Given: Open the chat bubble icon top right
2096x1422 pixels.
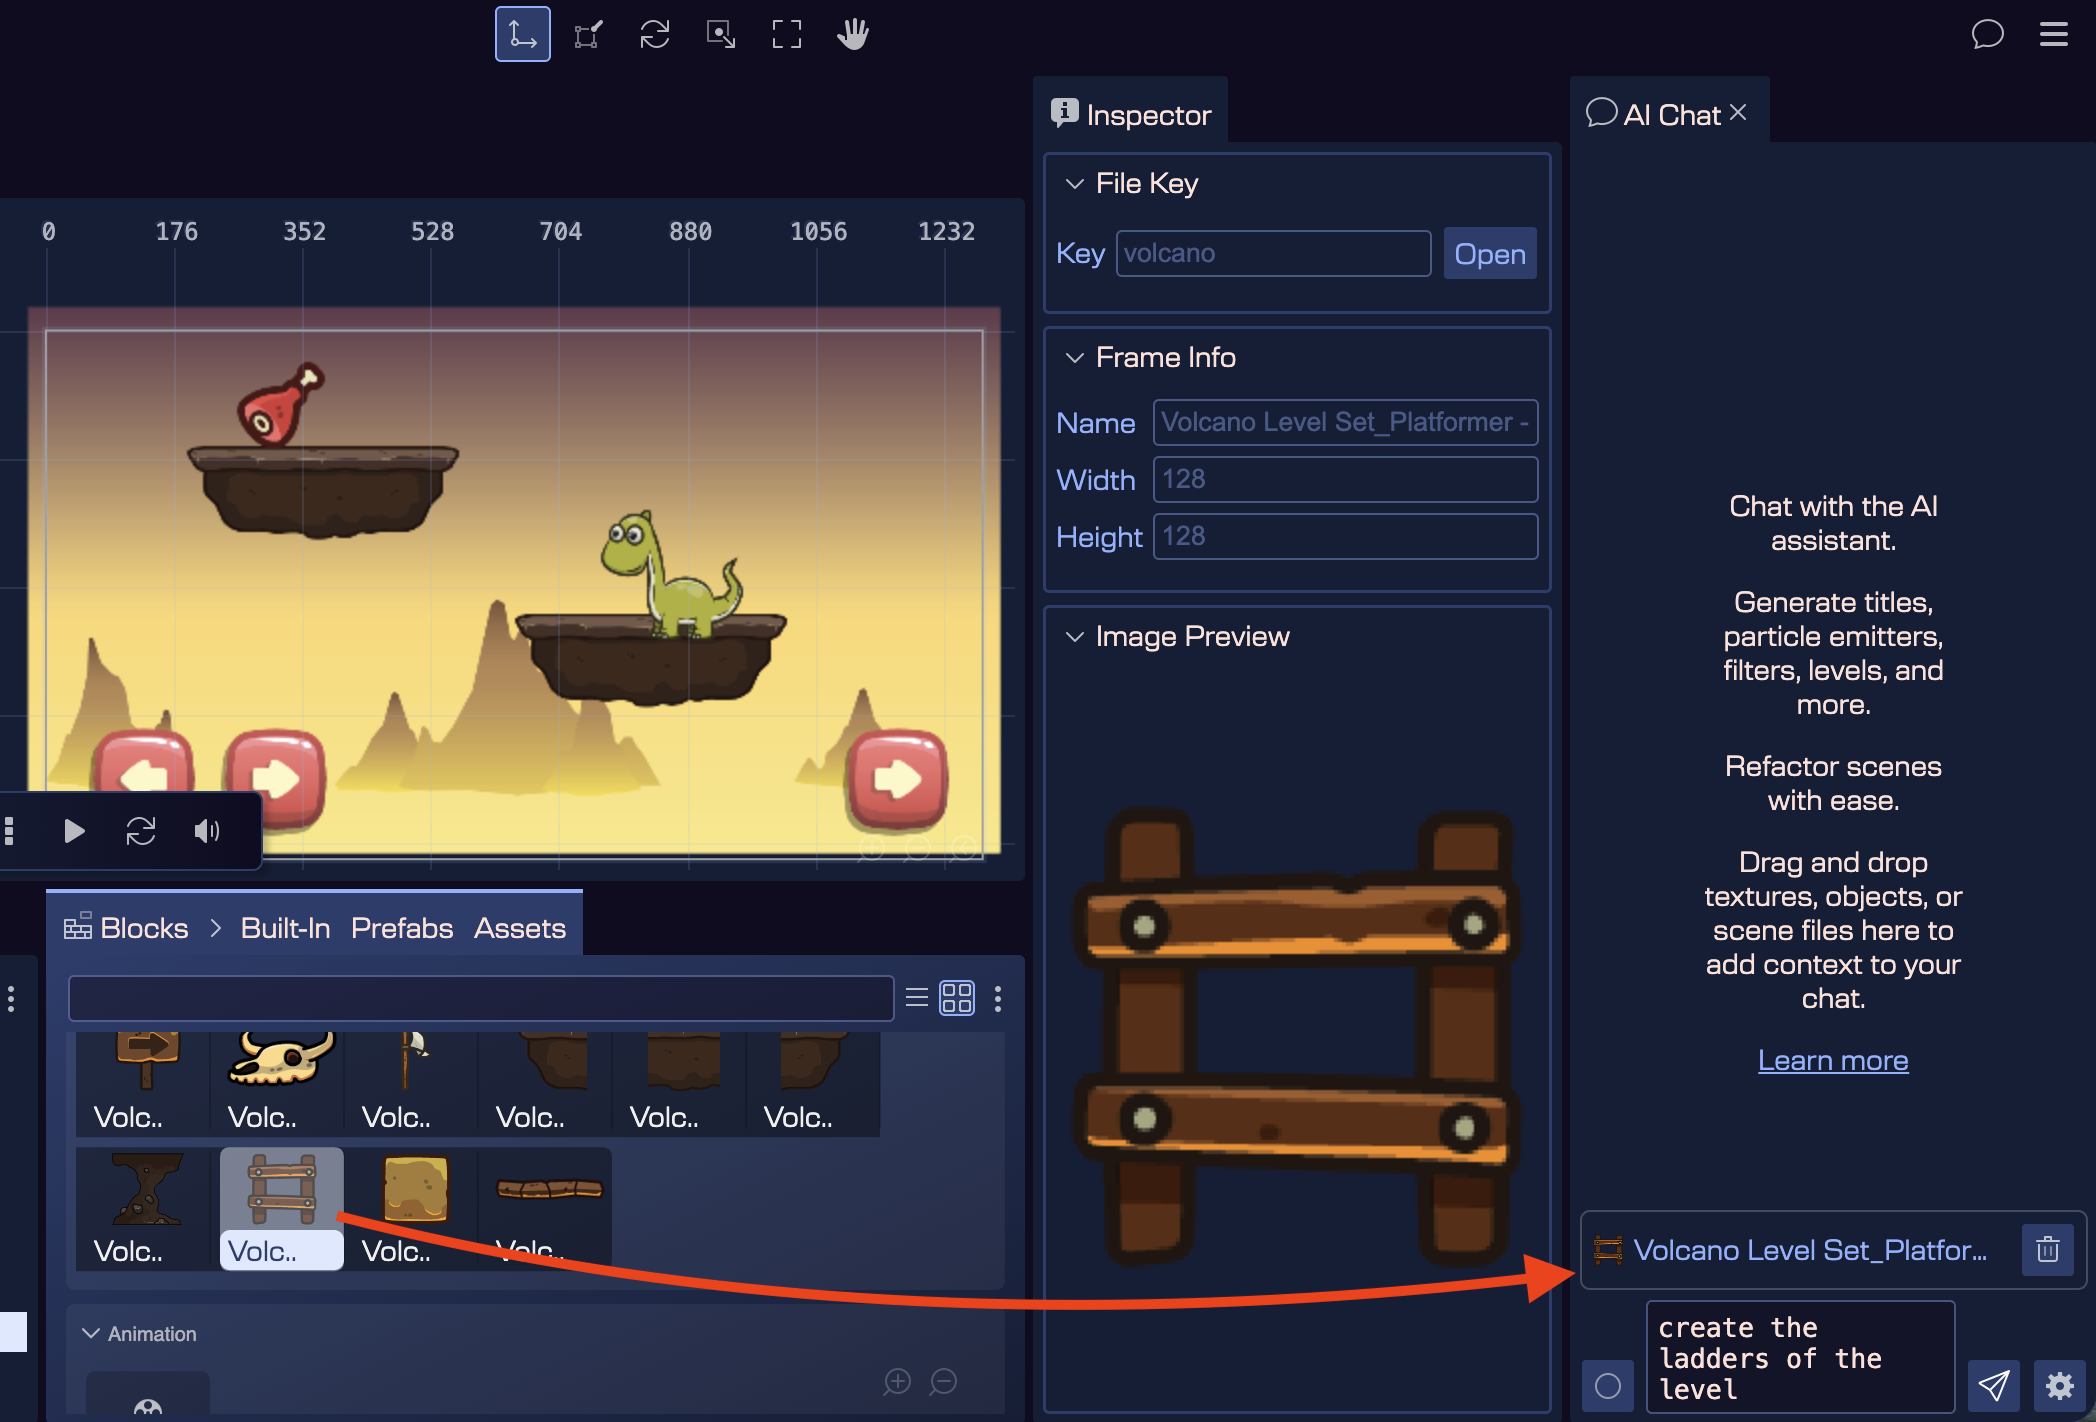Looking at the screenshot, I should click(x=1987, y=34).
